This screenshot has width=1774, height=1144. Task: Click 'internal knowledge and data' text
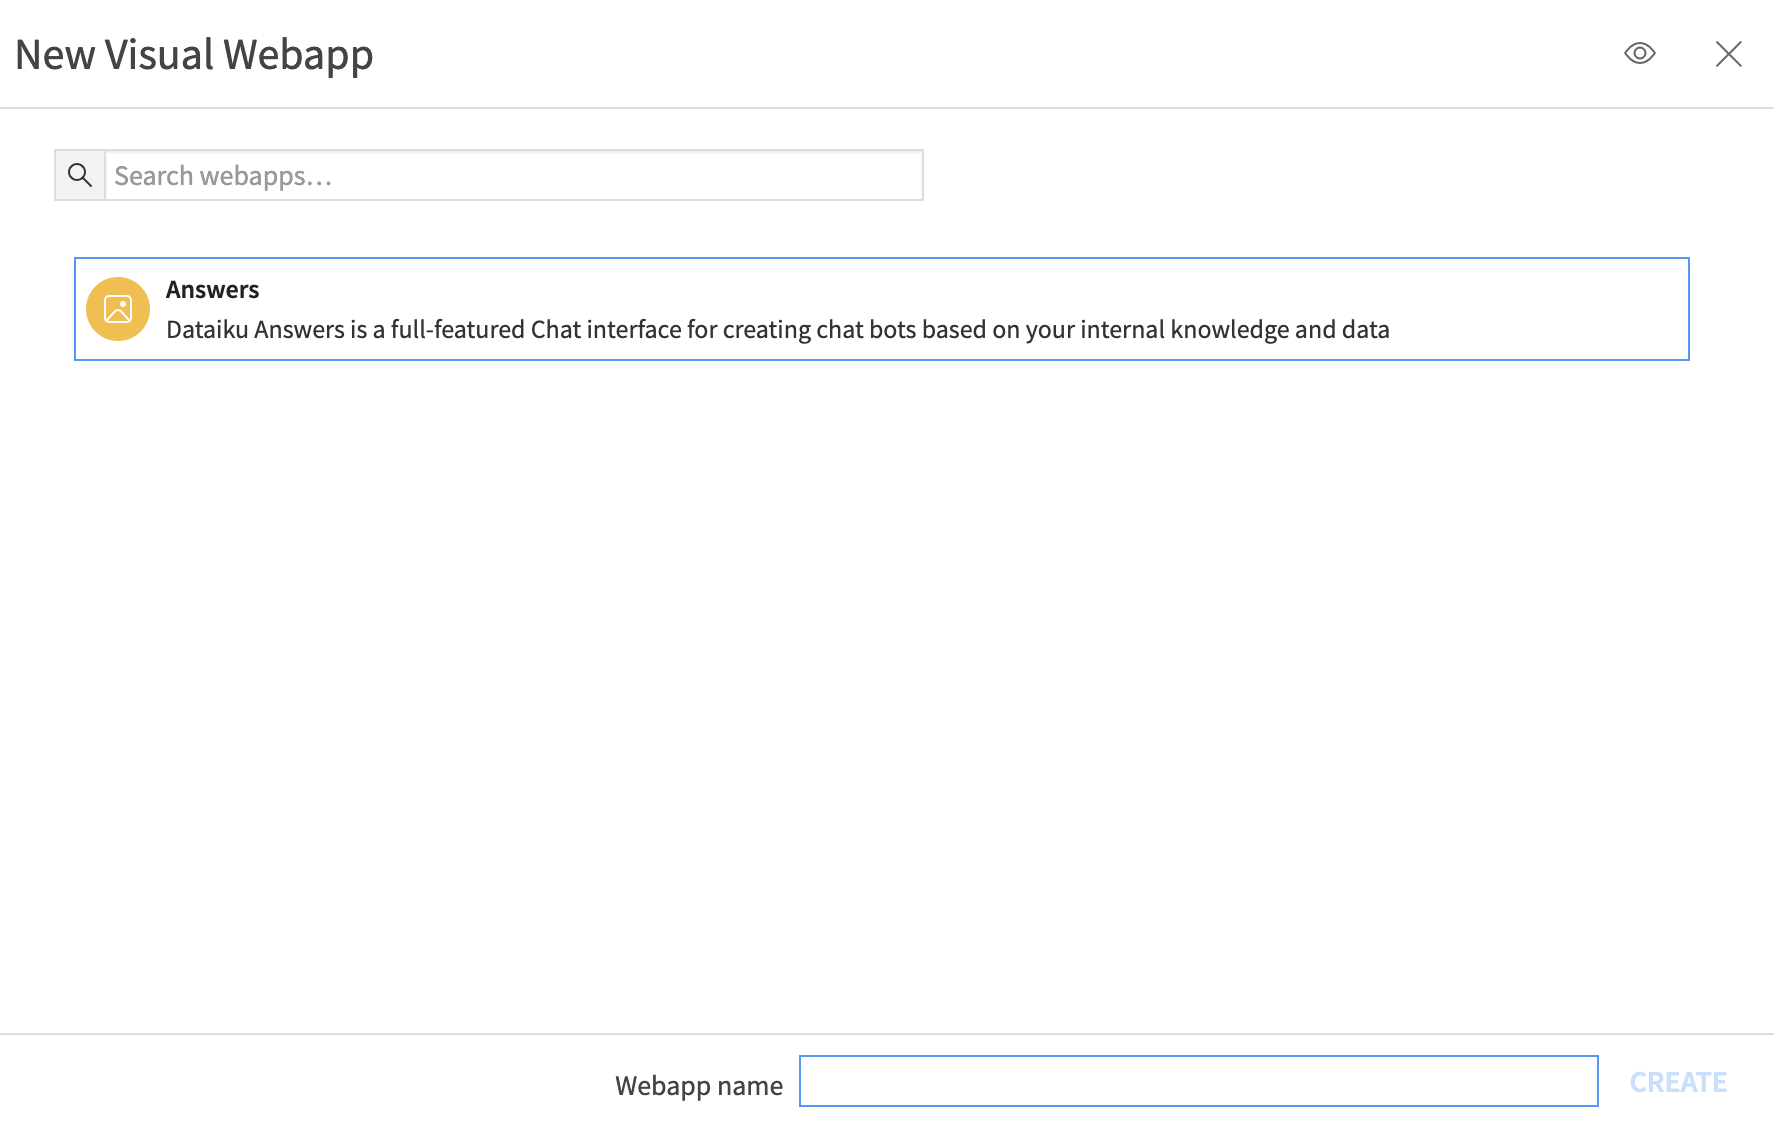tap(1234, 330)
